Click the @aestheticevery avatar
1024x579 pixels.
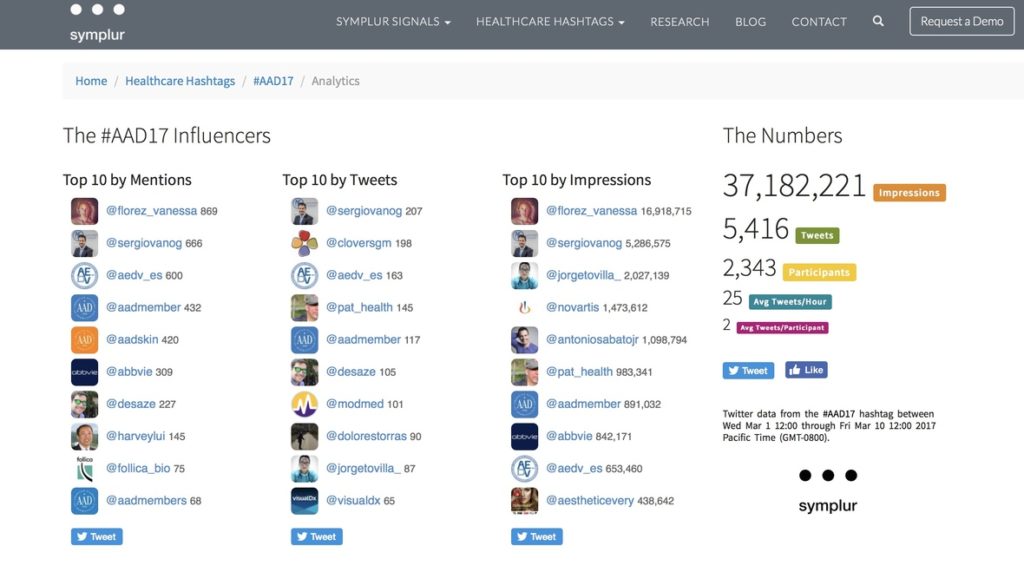(524, 501)
